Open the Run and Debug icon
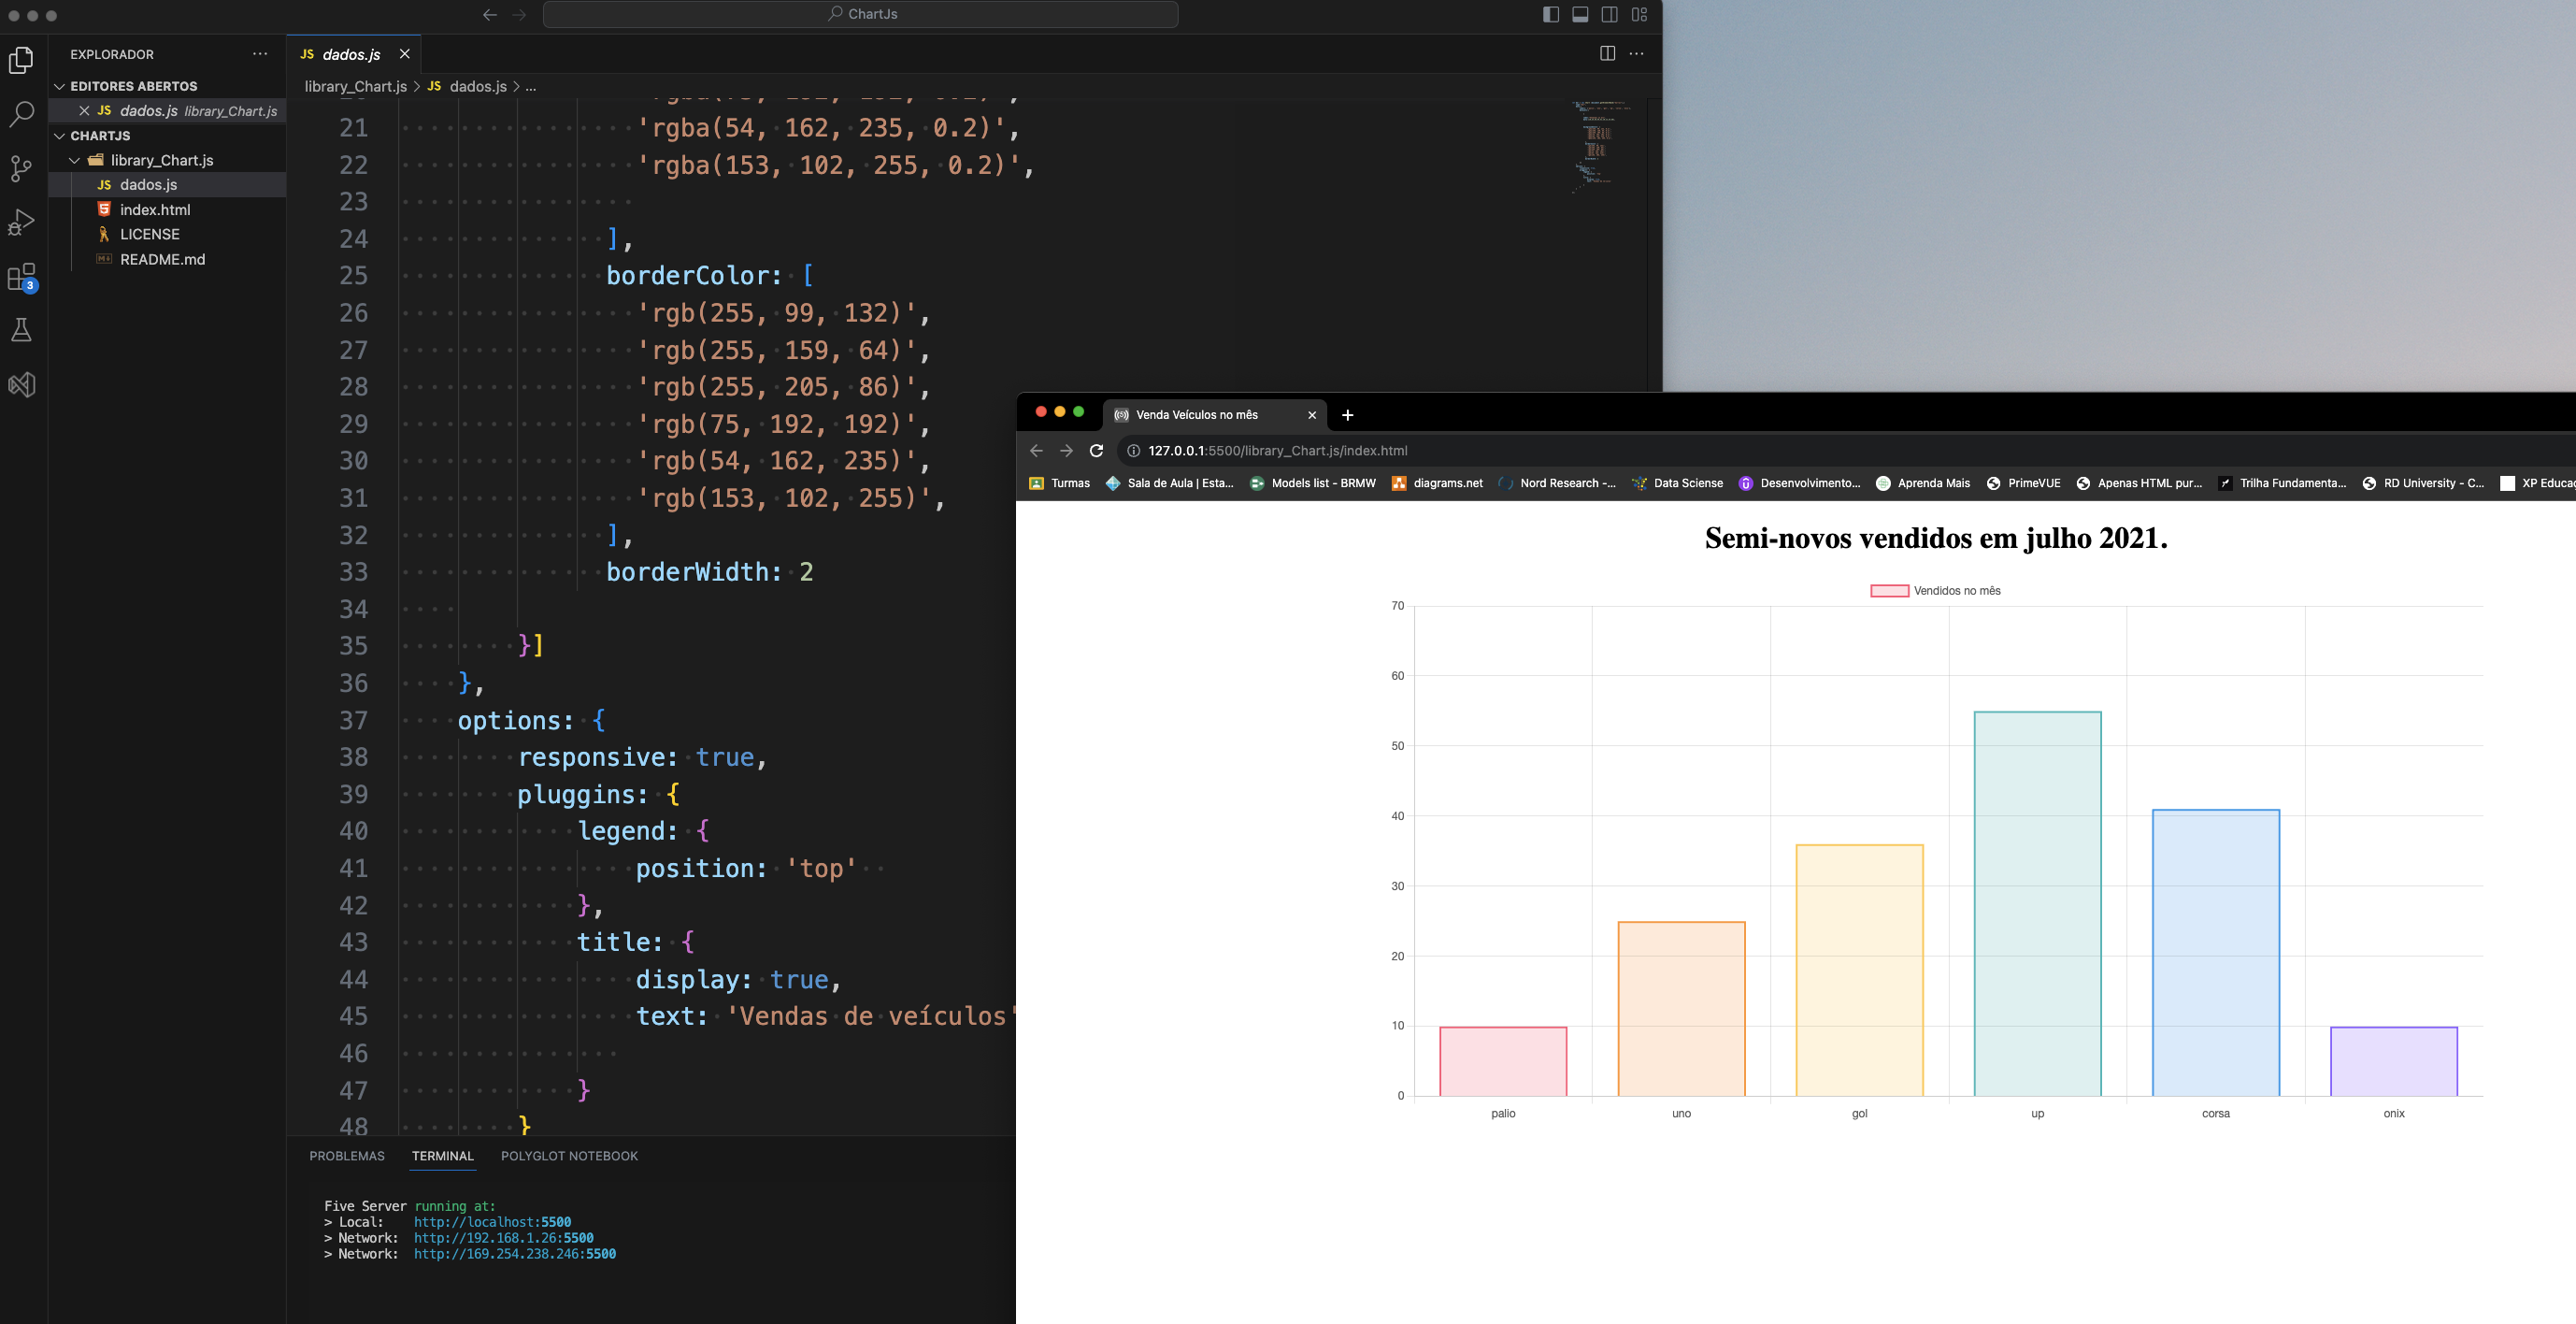 21,222
